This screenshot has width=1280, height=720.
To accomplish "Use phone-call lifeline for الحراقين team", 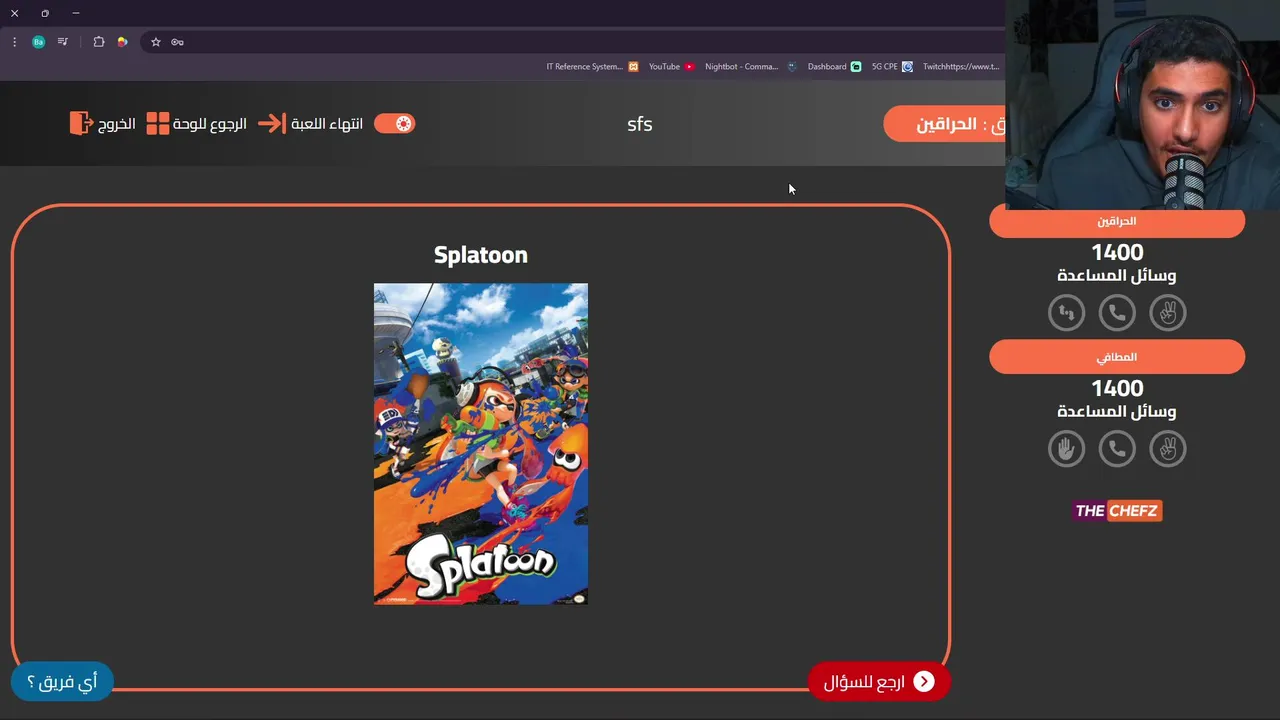I will (1117, 313).
